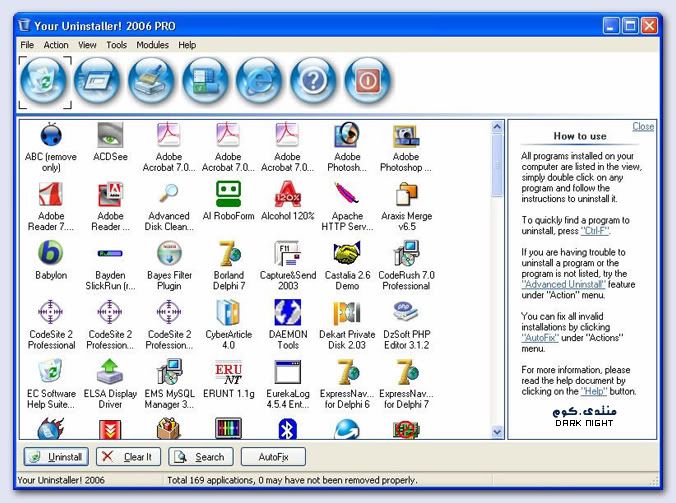Open the View menu

(87, 45)
